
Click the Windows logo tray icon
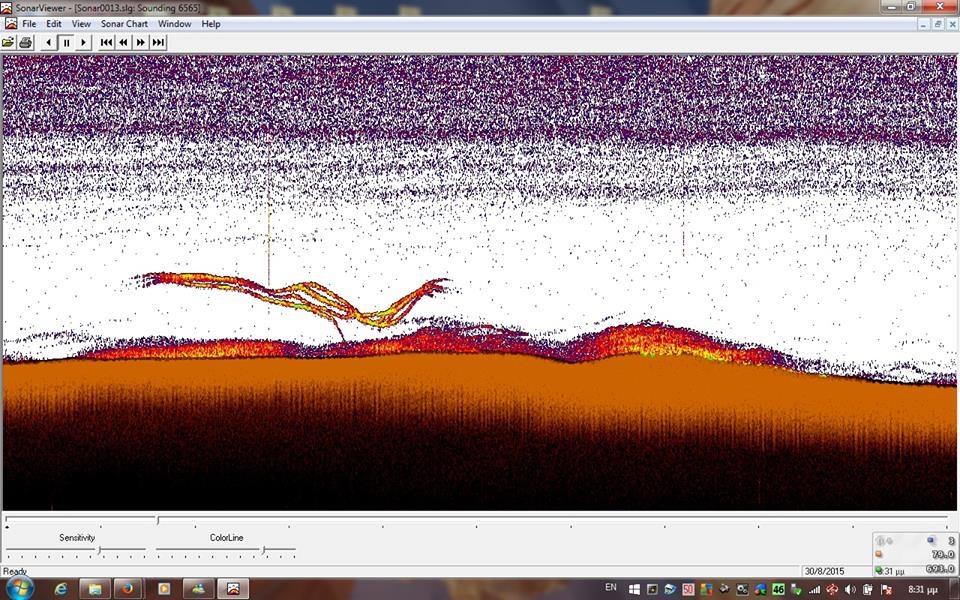coord(634,590)
